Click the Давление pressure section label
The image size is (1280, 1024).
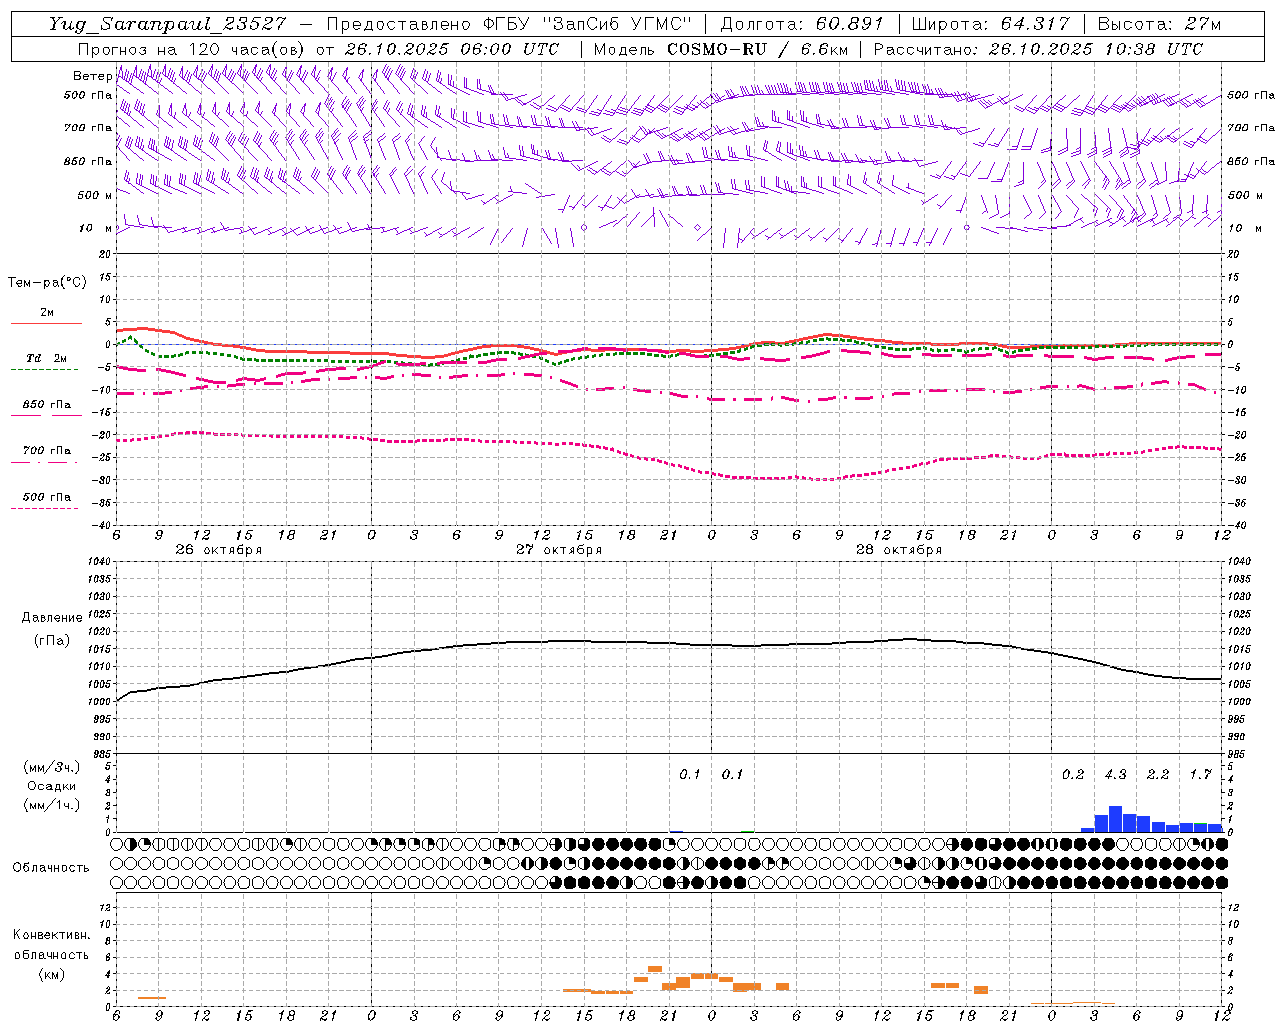(51, 618)
